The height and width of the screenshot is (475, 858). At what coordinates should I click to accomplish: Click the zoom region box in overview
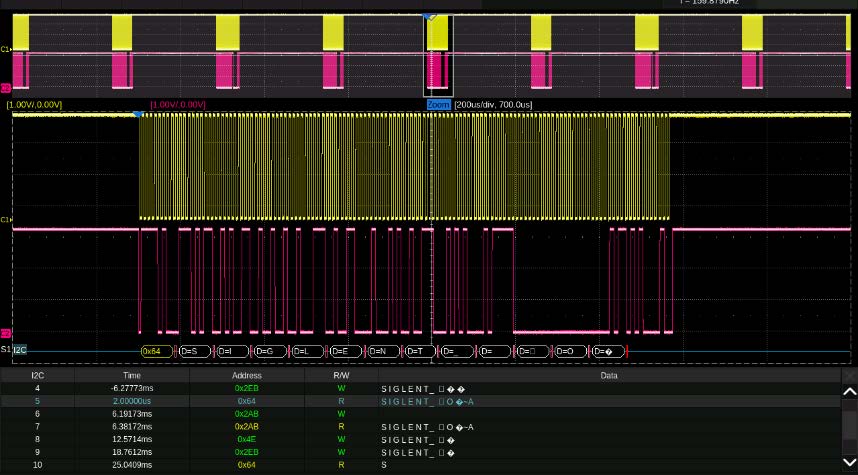(x=438, y=56)
